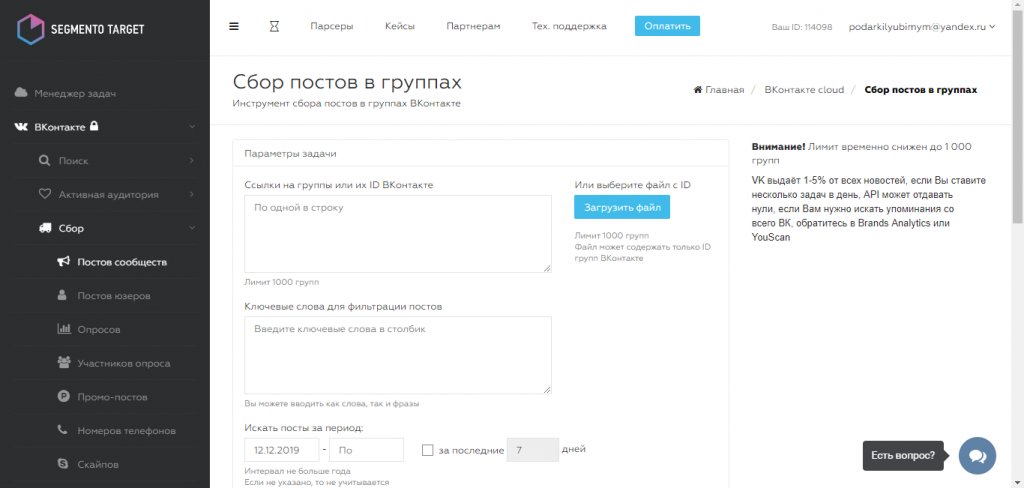
Task: Go to ВКонтакте cloud breadcrumb link
Action: click(804, 89)
